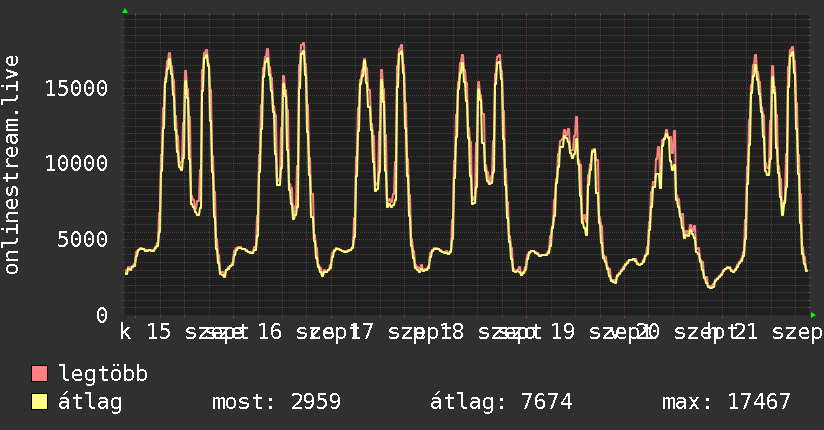
Task: Click the onlinestream.live vertical axis title
Action: click(11, 165)
